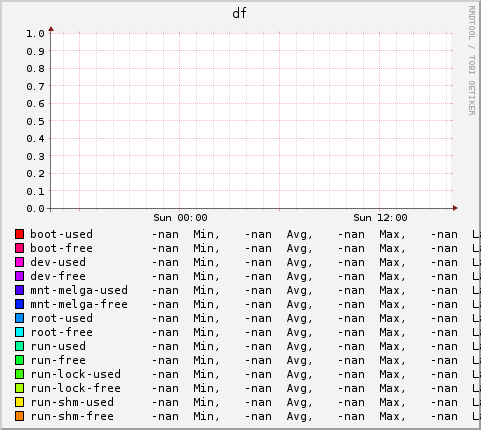
Task: Click the green run-free color box
Action: click(19, 360)
